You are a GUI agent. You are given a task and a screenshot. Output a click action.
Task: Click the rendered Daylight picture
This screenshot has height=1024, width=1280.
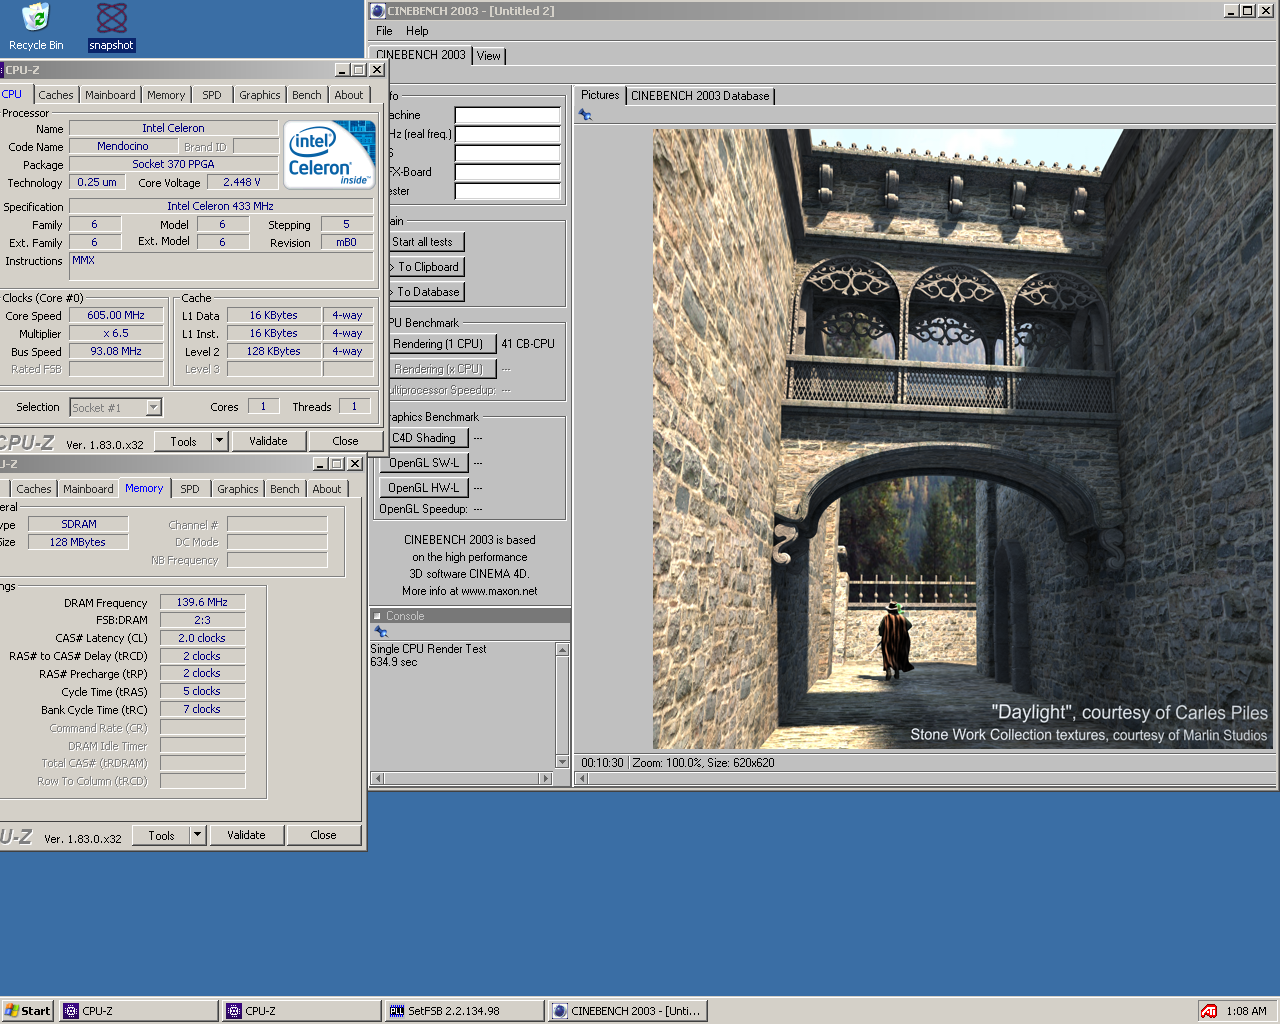click(963, 439)
